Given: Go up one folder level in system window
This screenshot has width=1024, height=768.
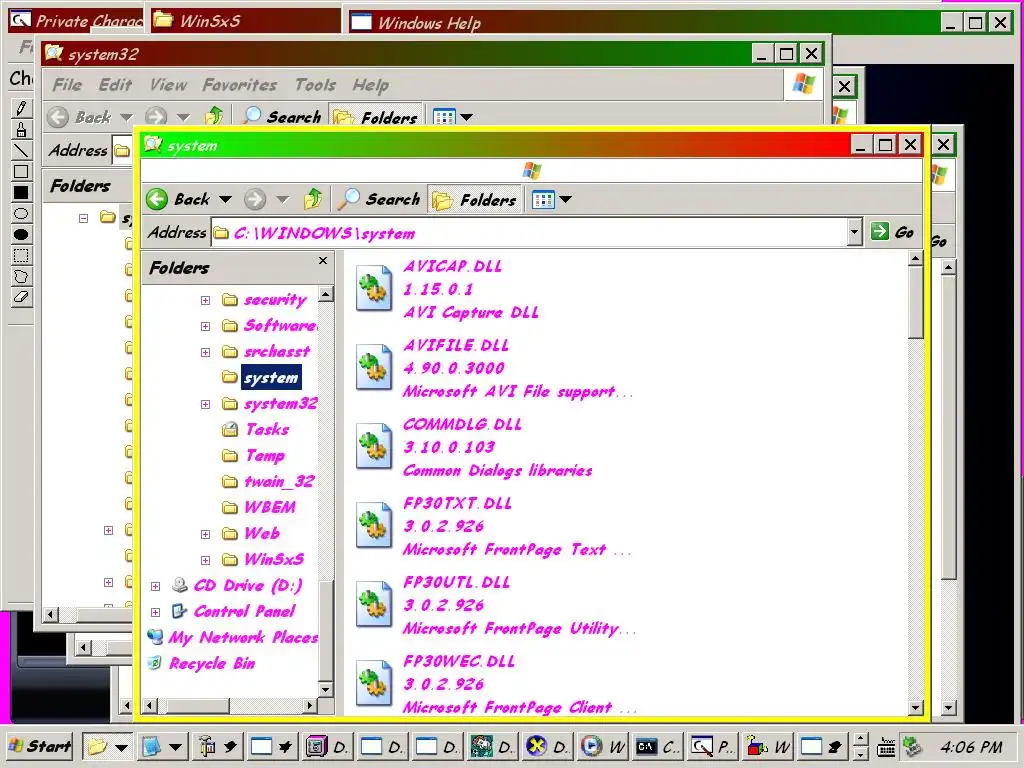Looking at the screenshot, I should pyautogui.click(x=313, y=199).
